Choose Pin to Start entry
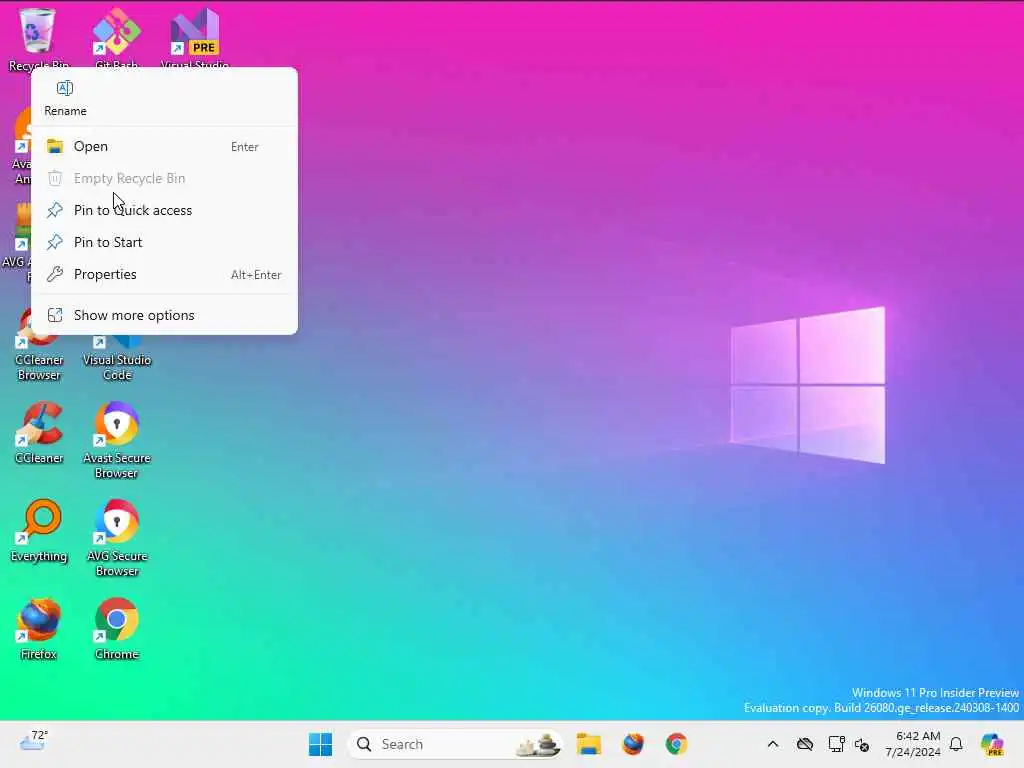Viewport: 1024px width, 768px height. click(x=164, y=242)
